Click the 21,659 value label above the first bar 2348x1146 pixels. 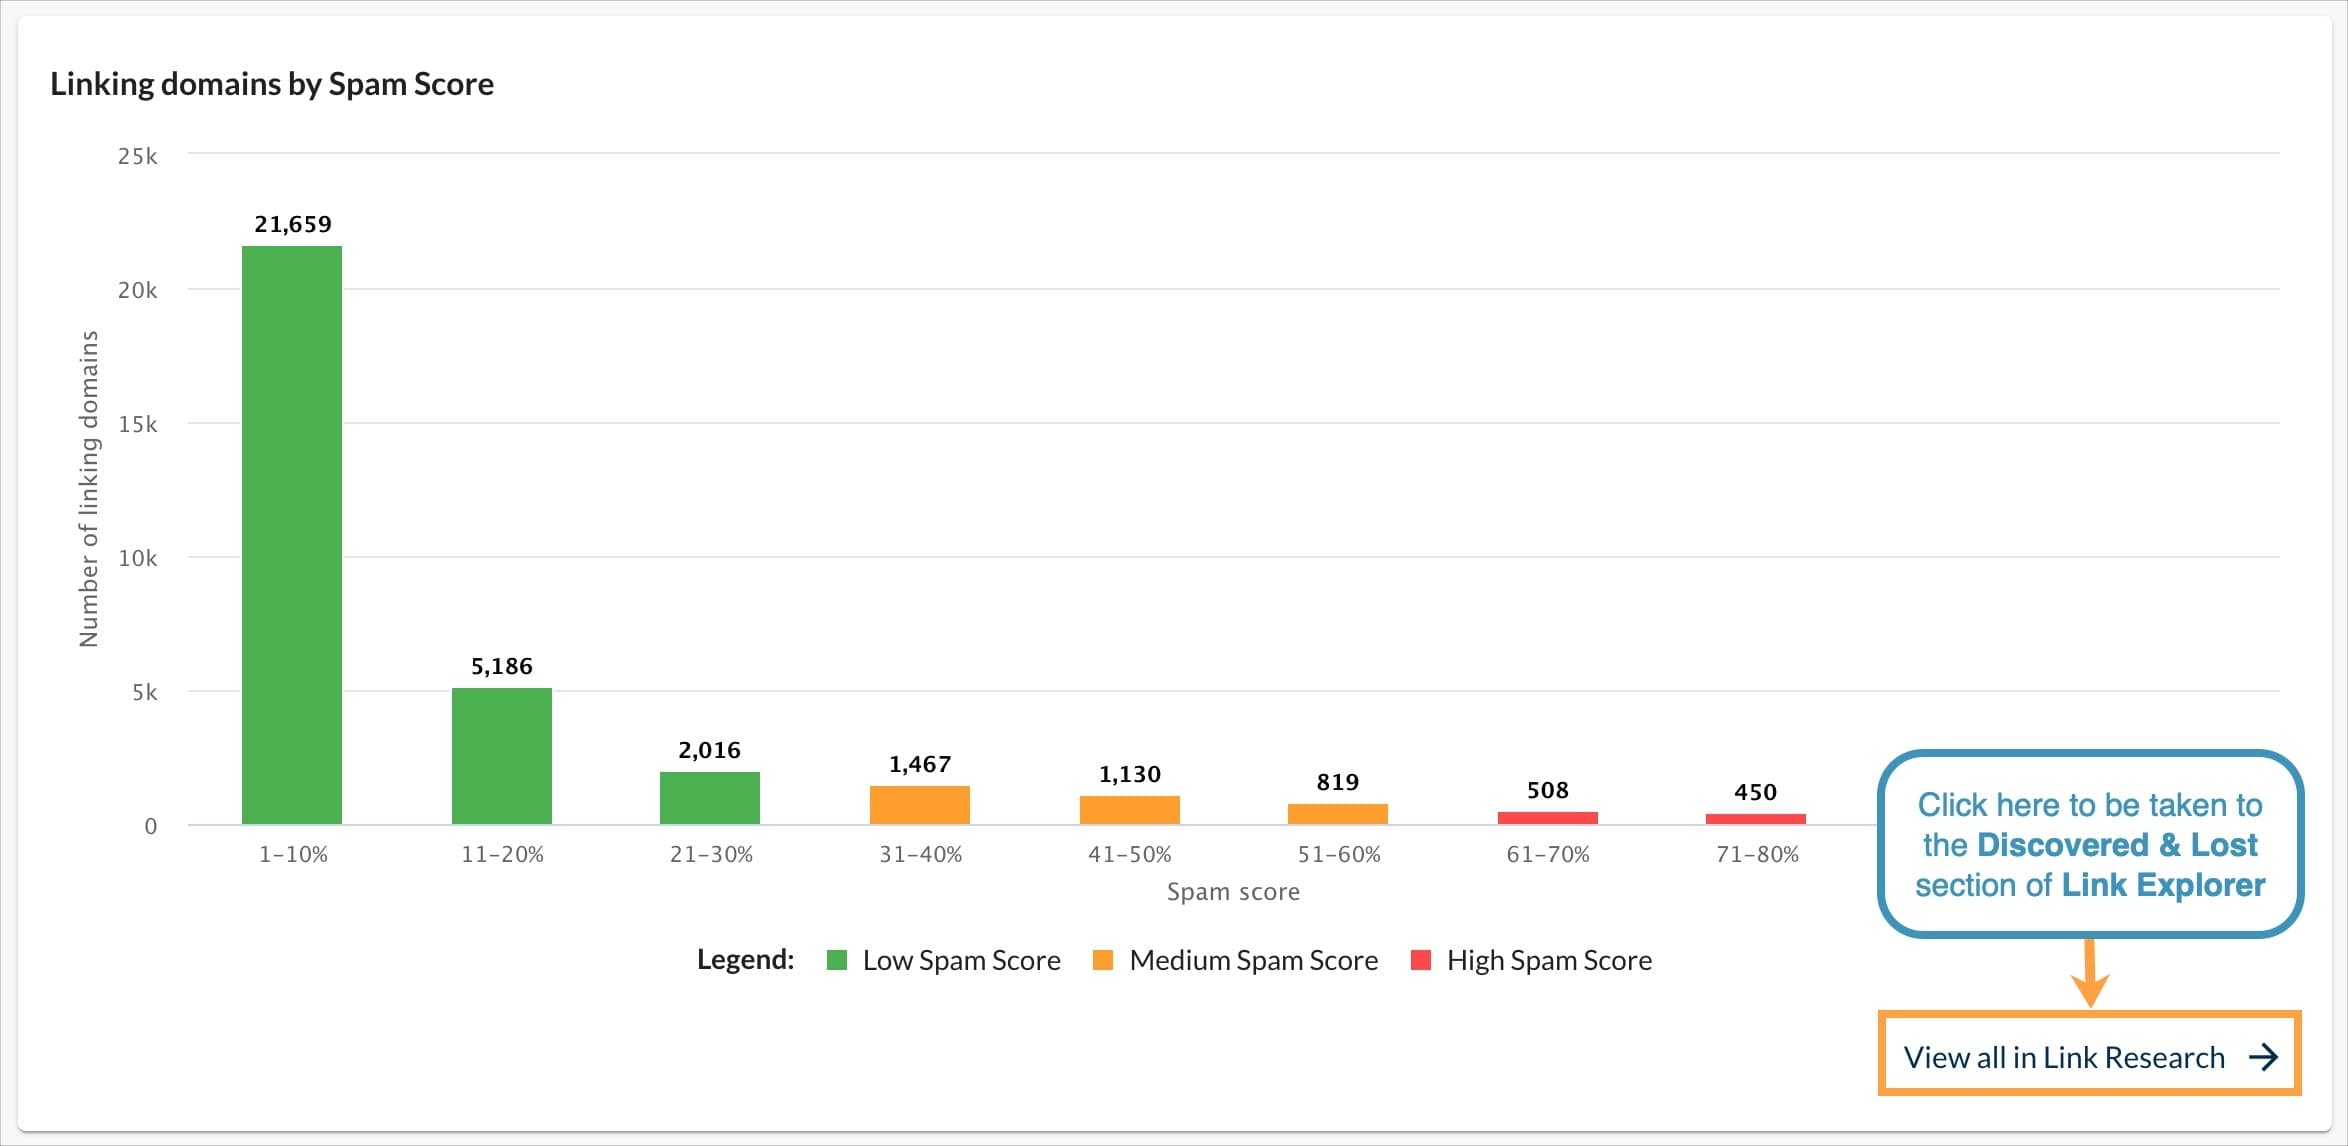tap(292, 224)
